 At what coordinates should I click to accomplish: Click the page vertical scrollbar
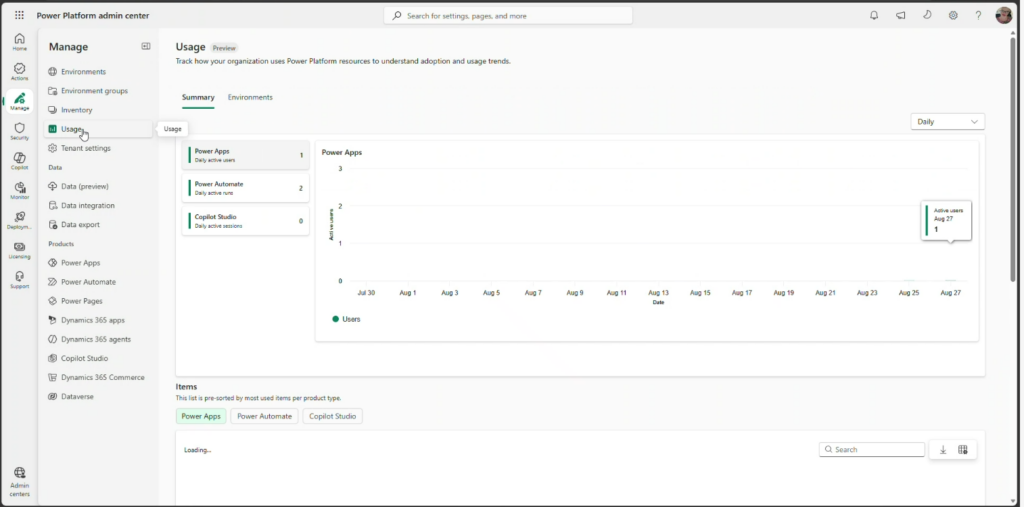click(x=1013, y=157)
